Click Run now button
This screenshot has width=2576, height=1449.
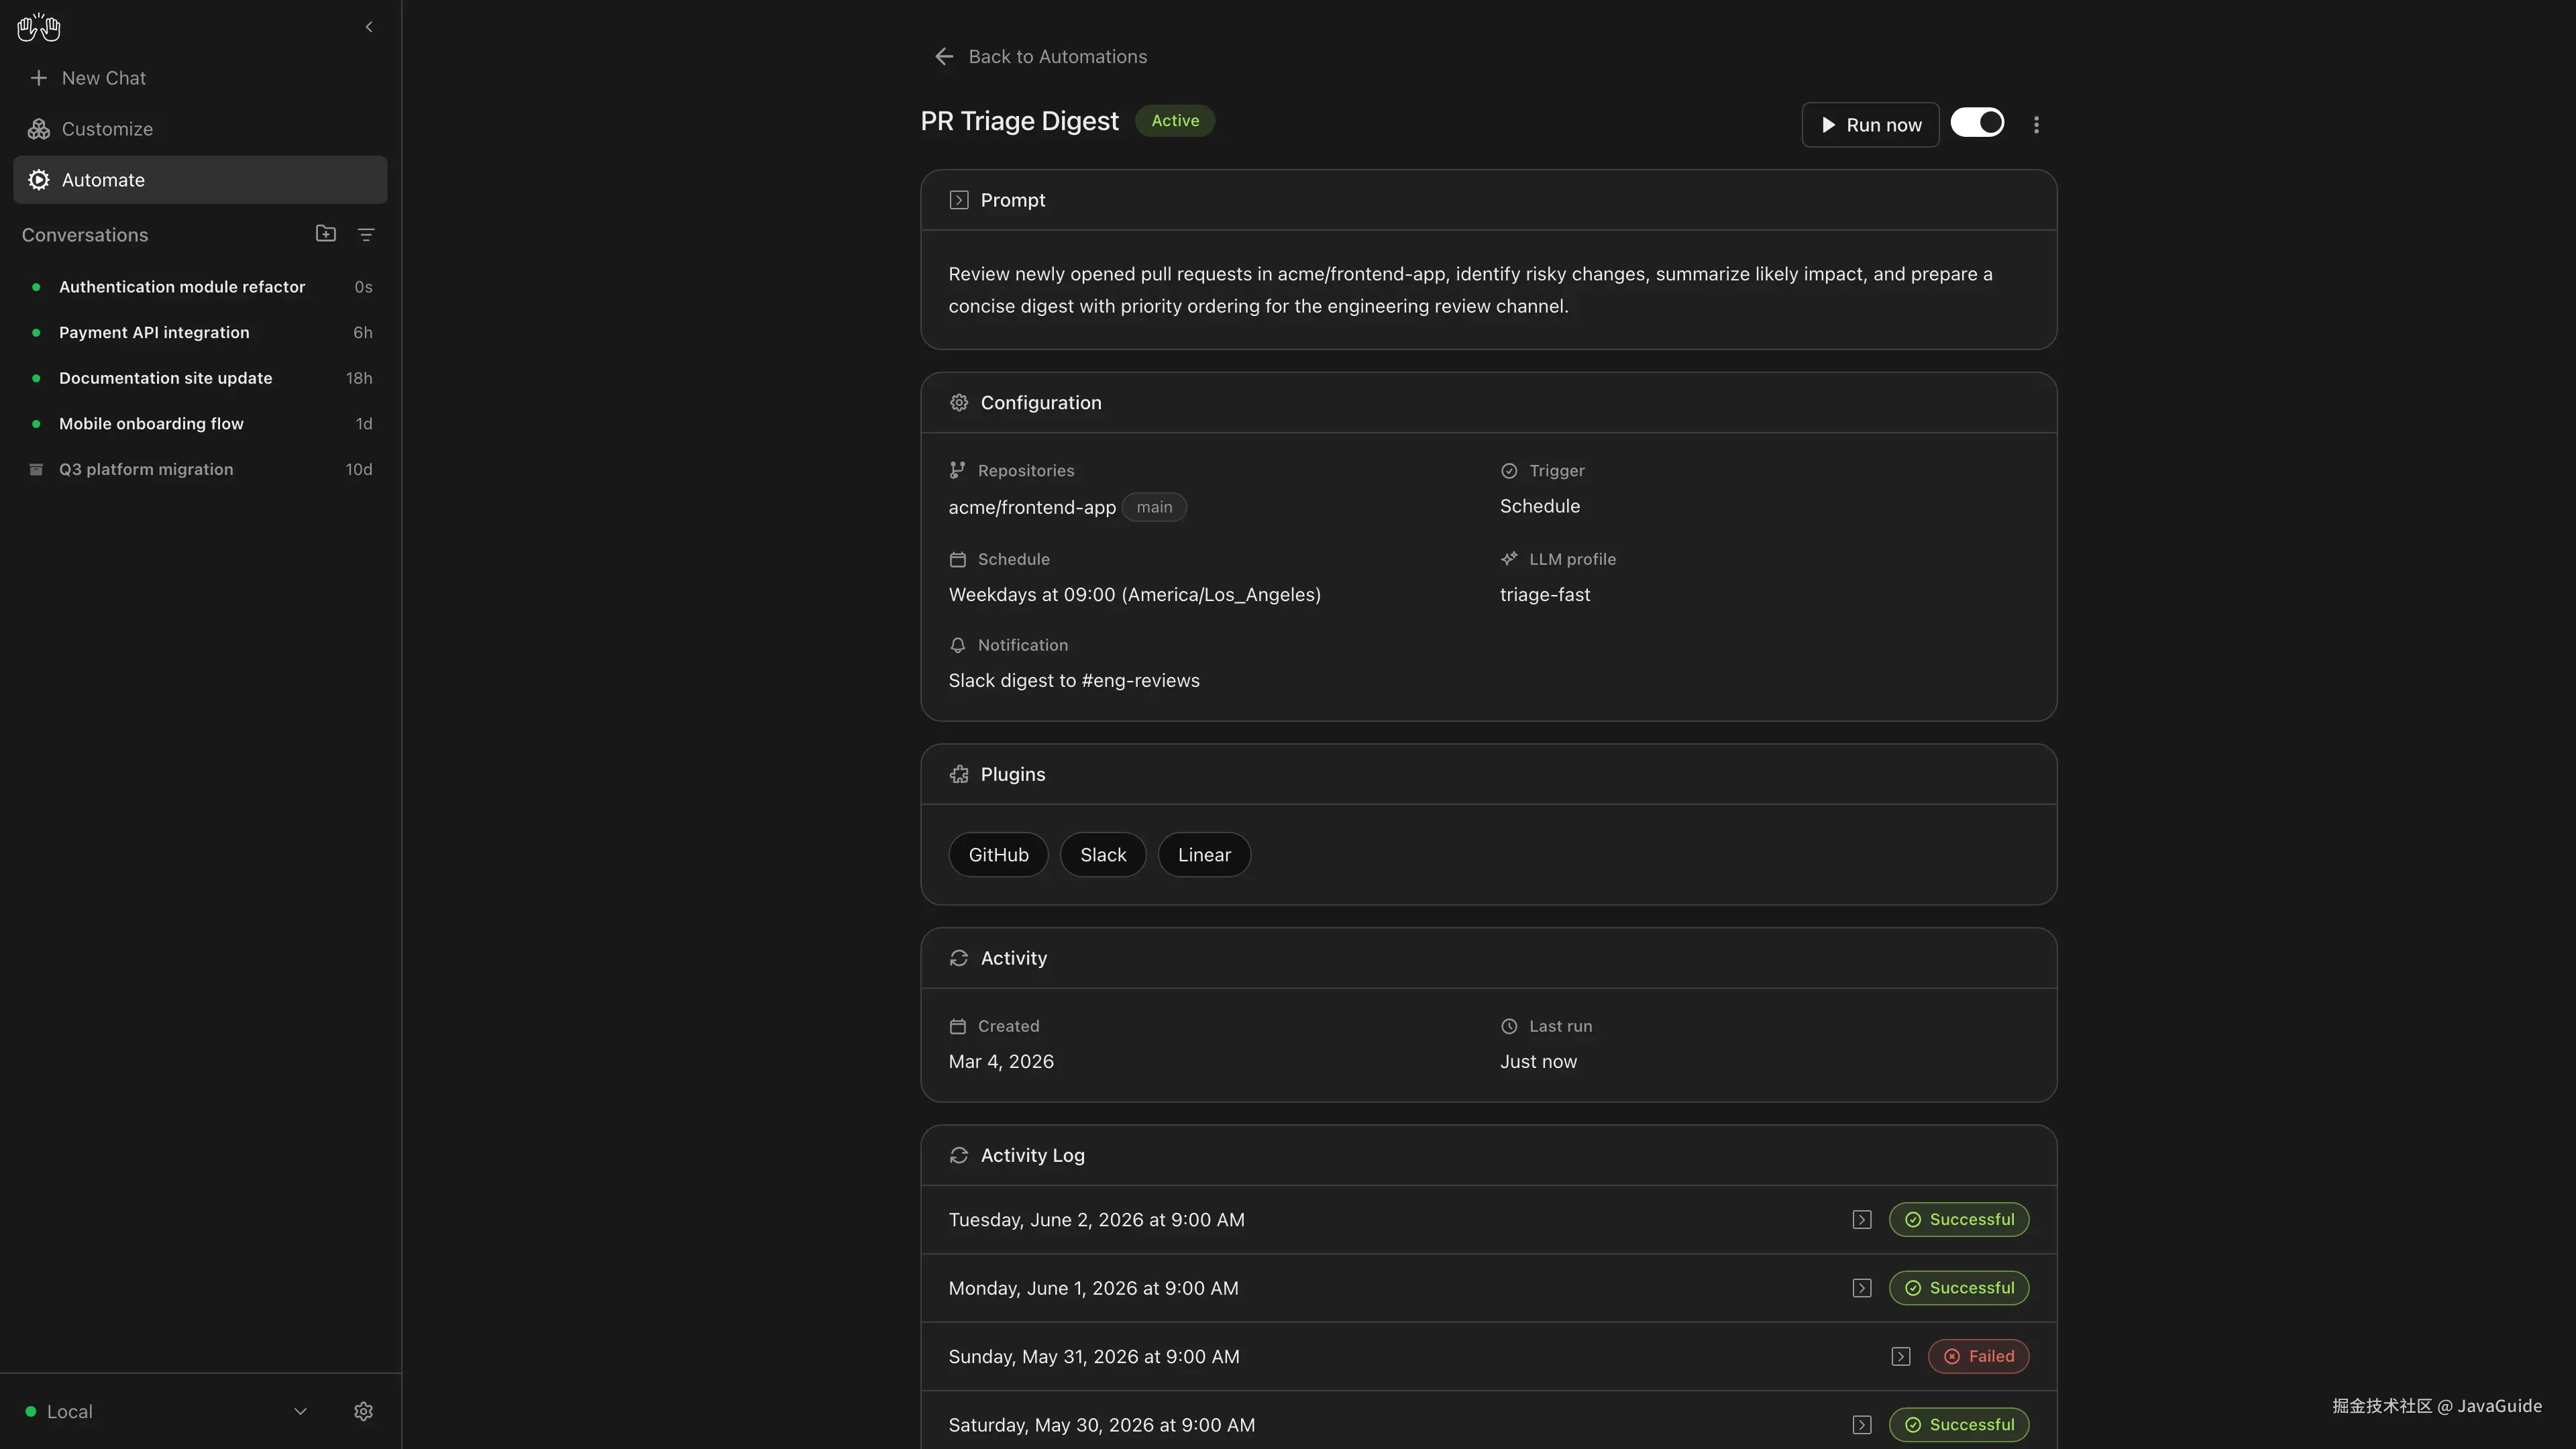(x=1870, y=125)
